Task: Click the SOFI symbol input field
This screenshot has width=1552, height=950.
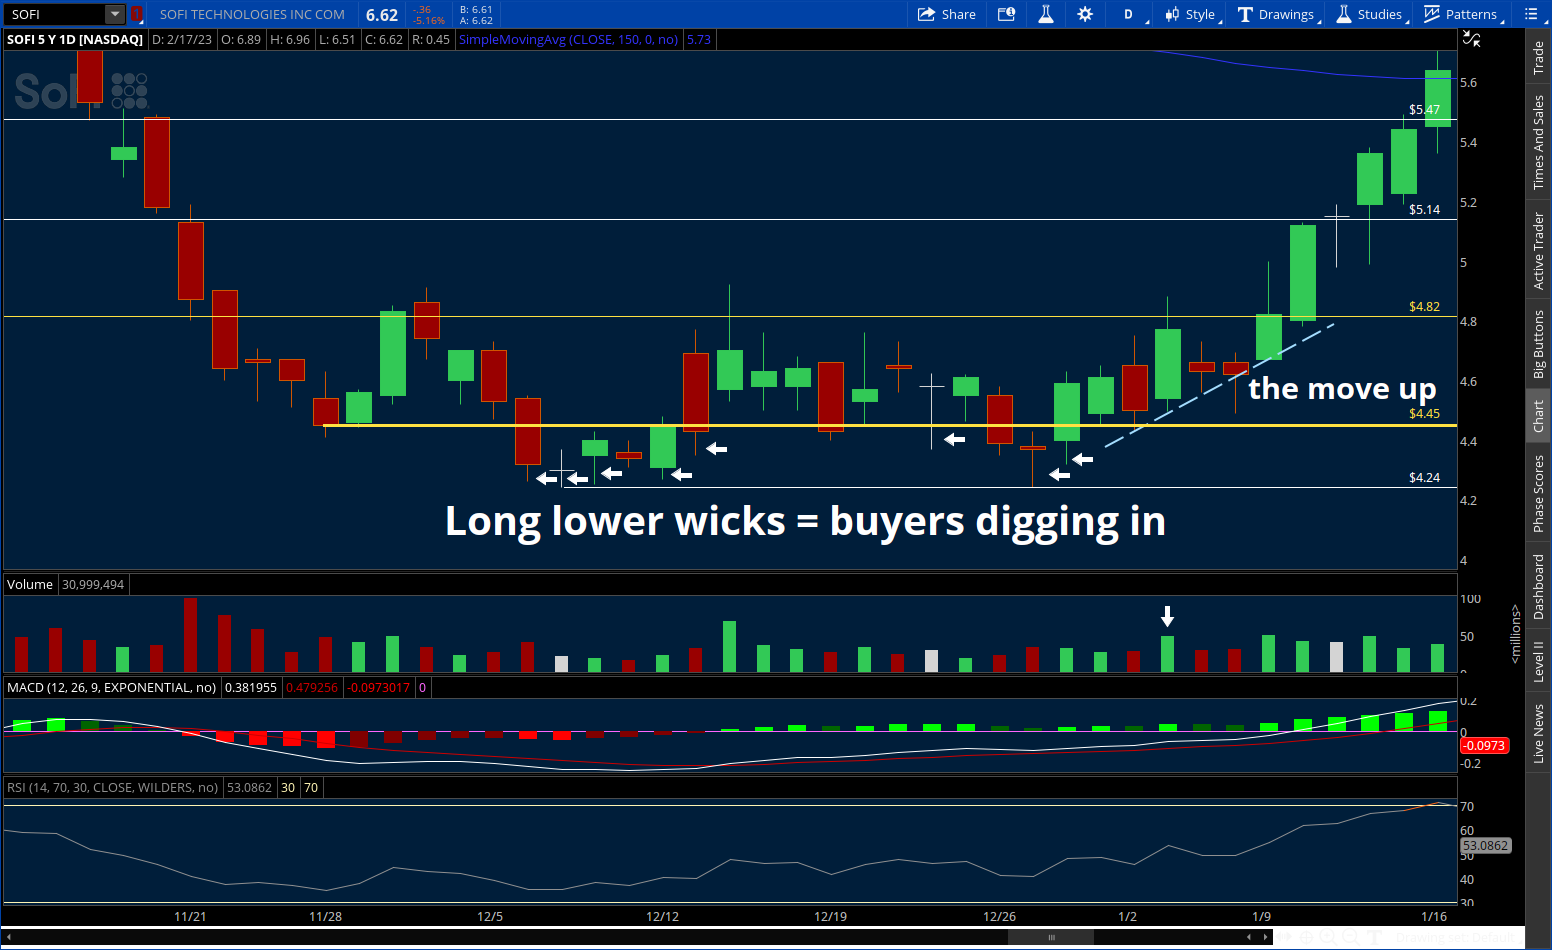Action: (x=56, y=14)
